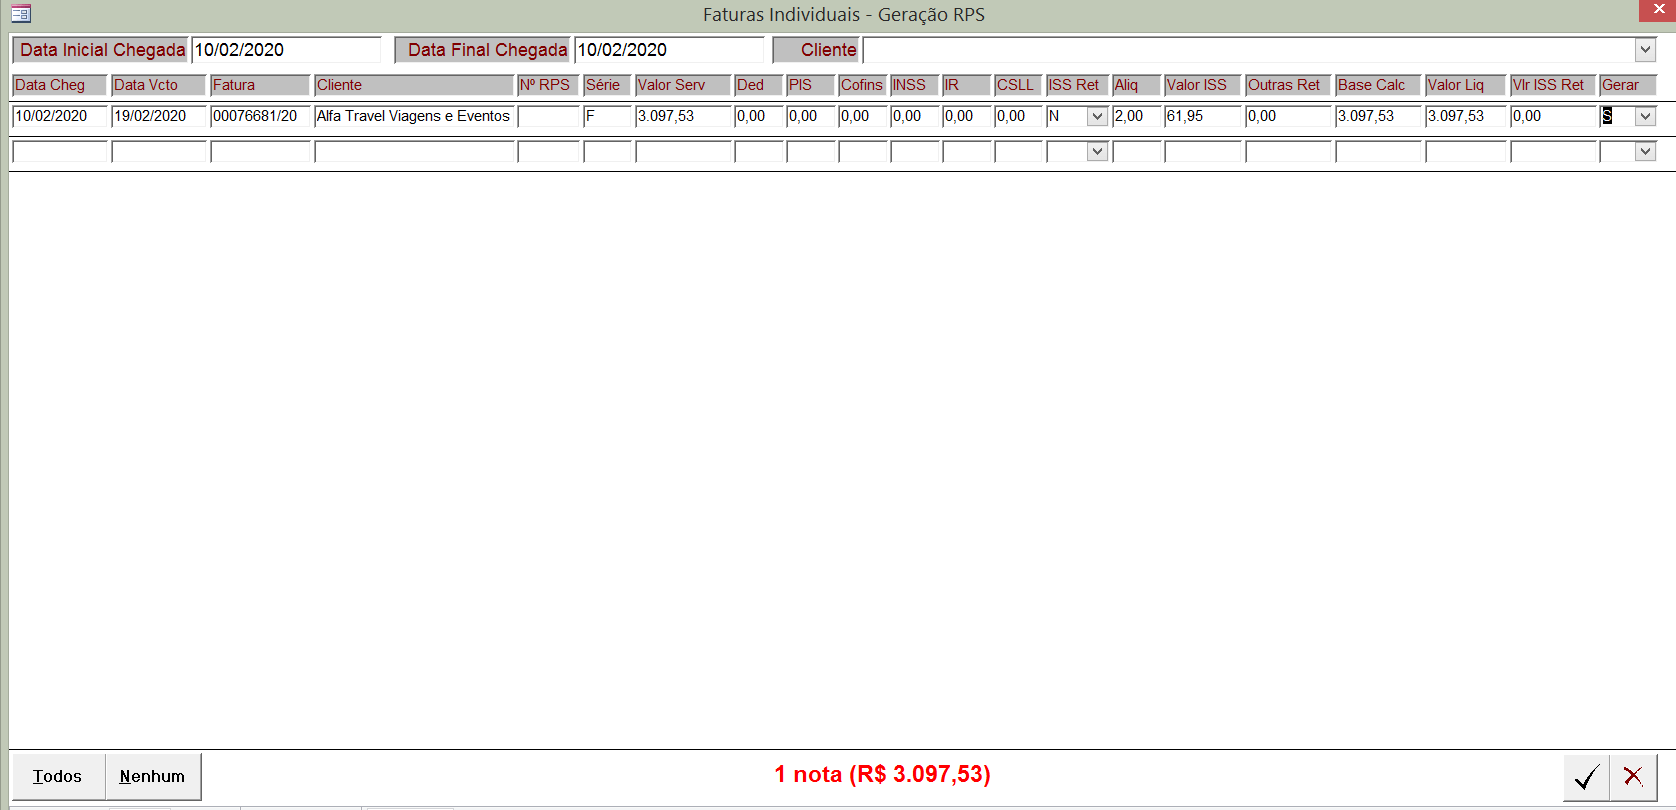The image size is (1676, 810).
Task: Click the confirm checkmark button
Action: click(1586, 777)
